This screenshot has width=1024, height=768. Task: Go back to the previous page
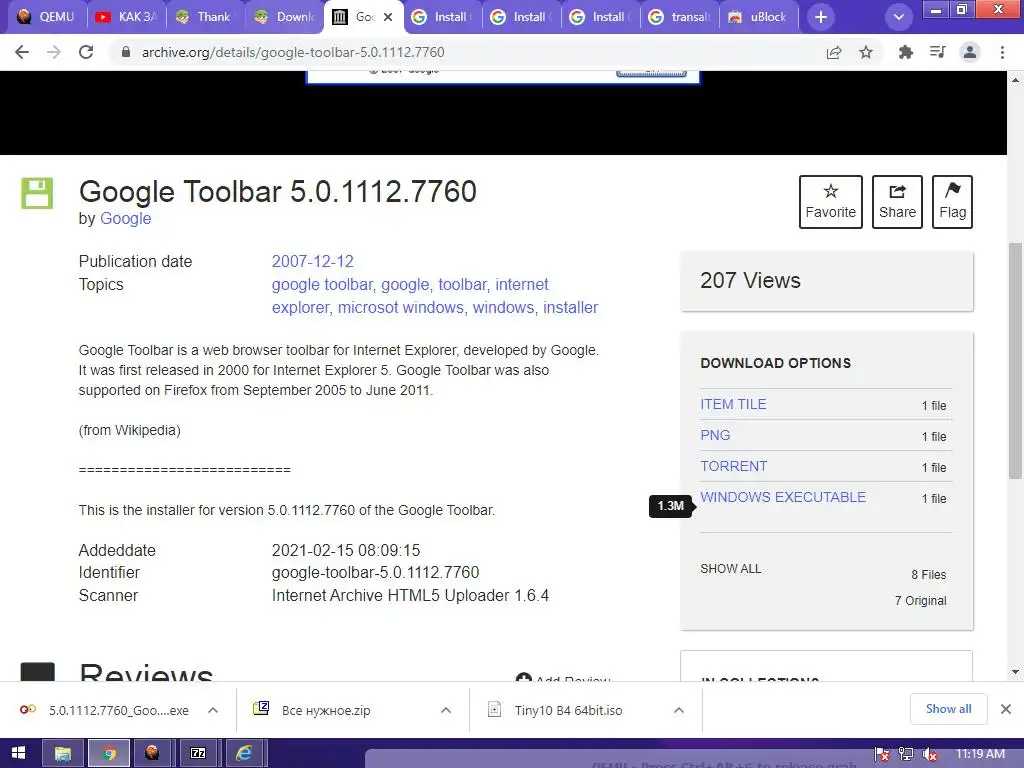pyautogui.click(x=22, y=52)
